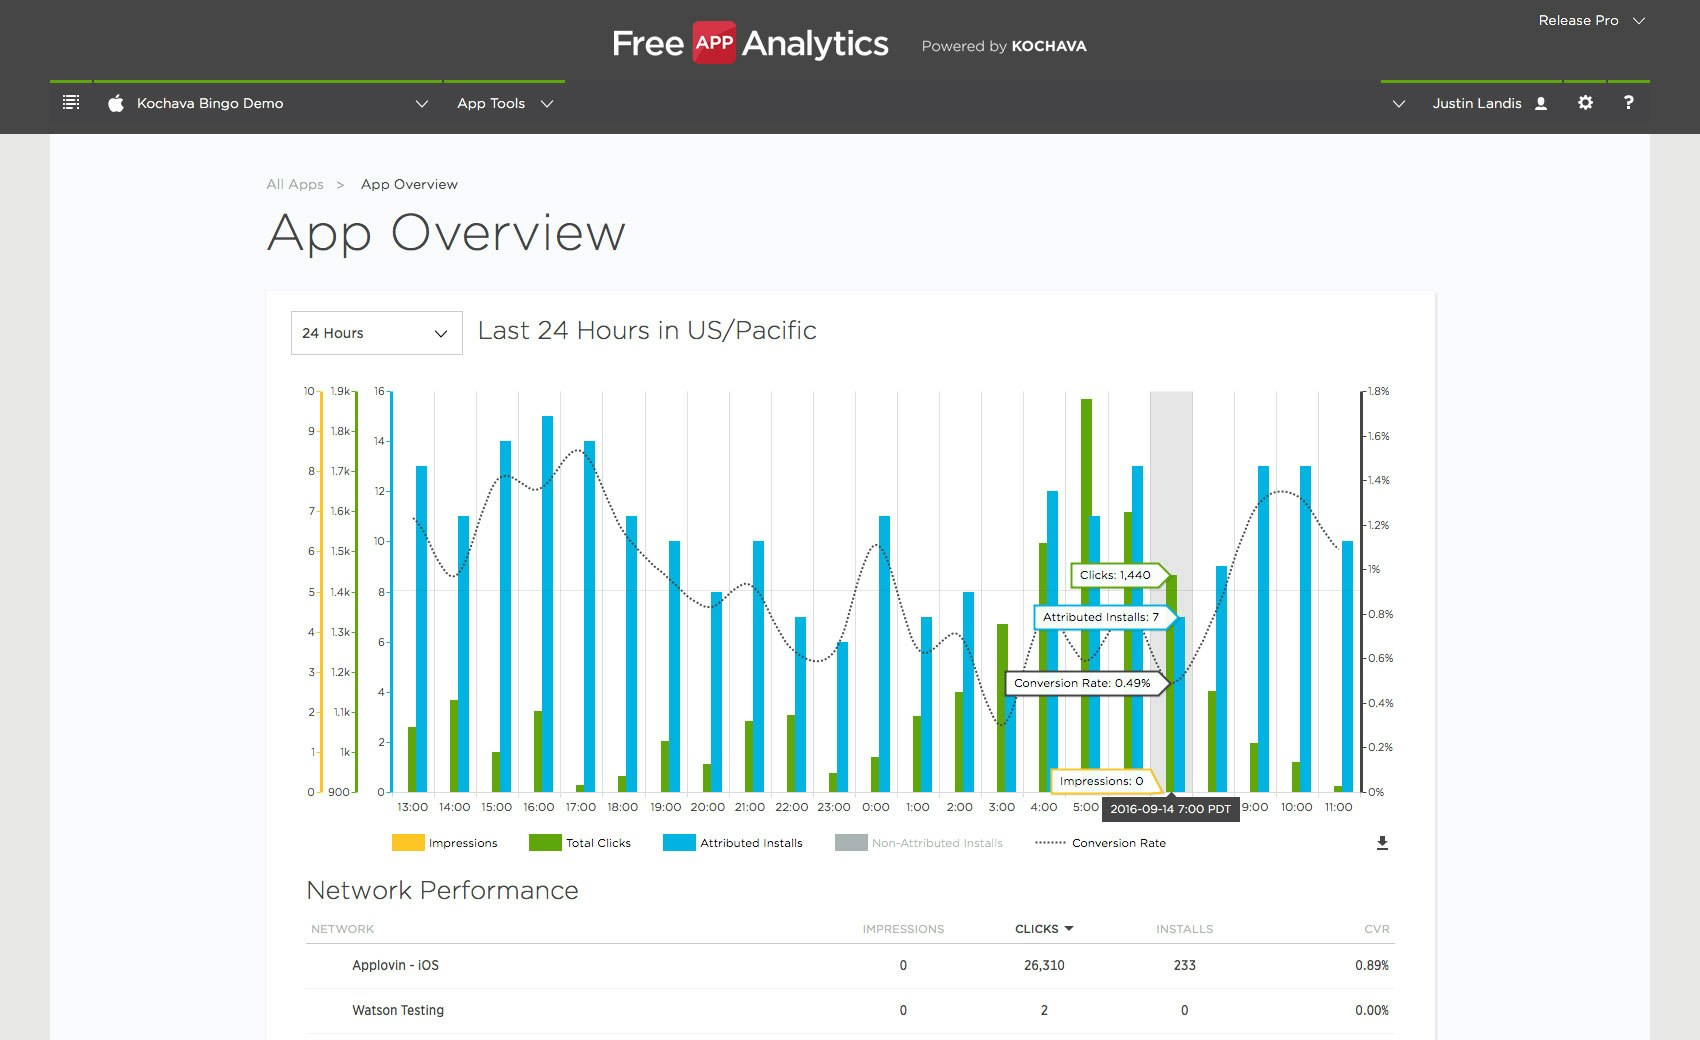Select the Applovin - iOS network row

pos(394,965)
